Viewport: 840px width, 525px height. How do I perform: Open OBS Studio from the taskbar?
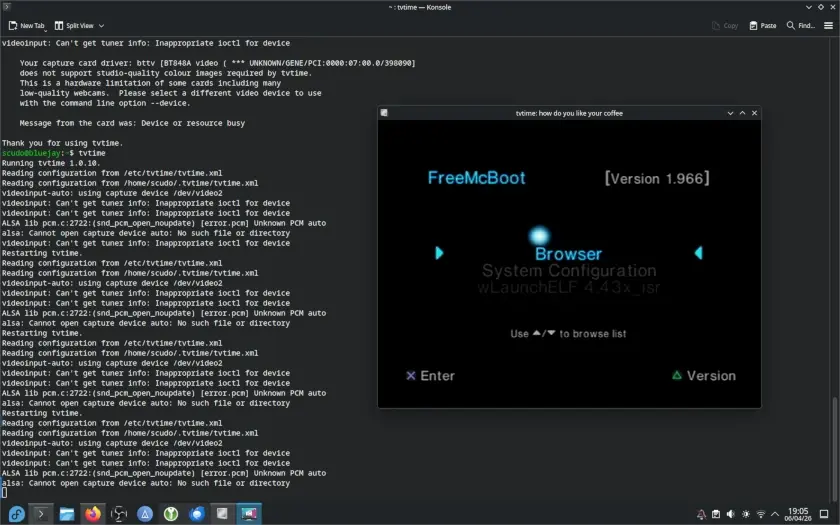118,514
